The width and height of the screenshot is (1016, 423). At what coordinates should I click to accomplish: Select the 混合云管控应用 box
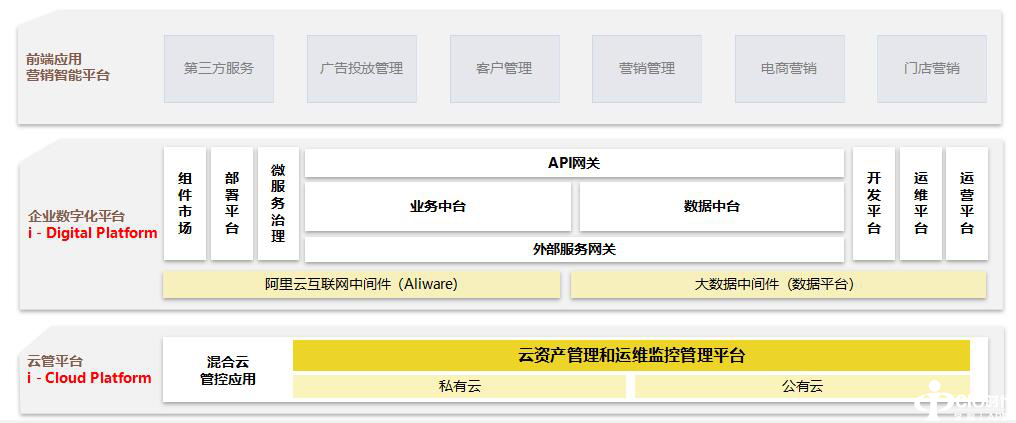click(x=228, y=370)
